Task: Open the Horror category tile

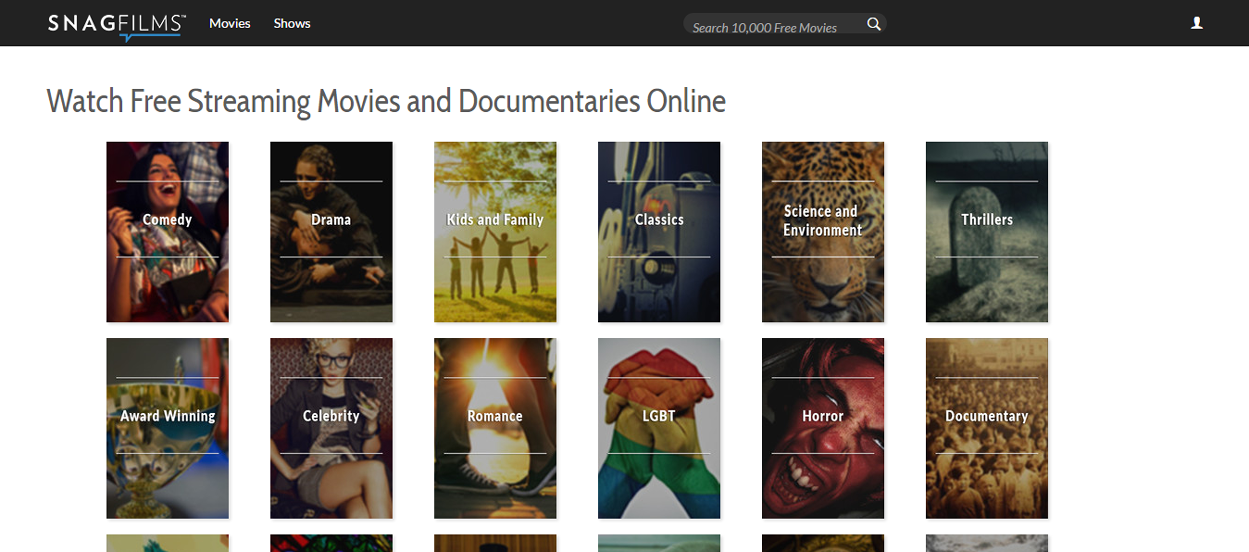Action: [x=823, y=428]
